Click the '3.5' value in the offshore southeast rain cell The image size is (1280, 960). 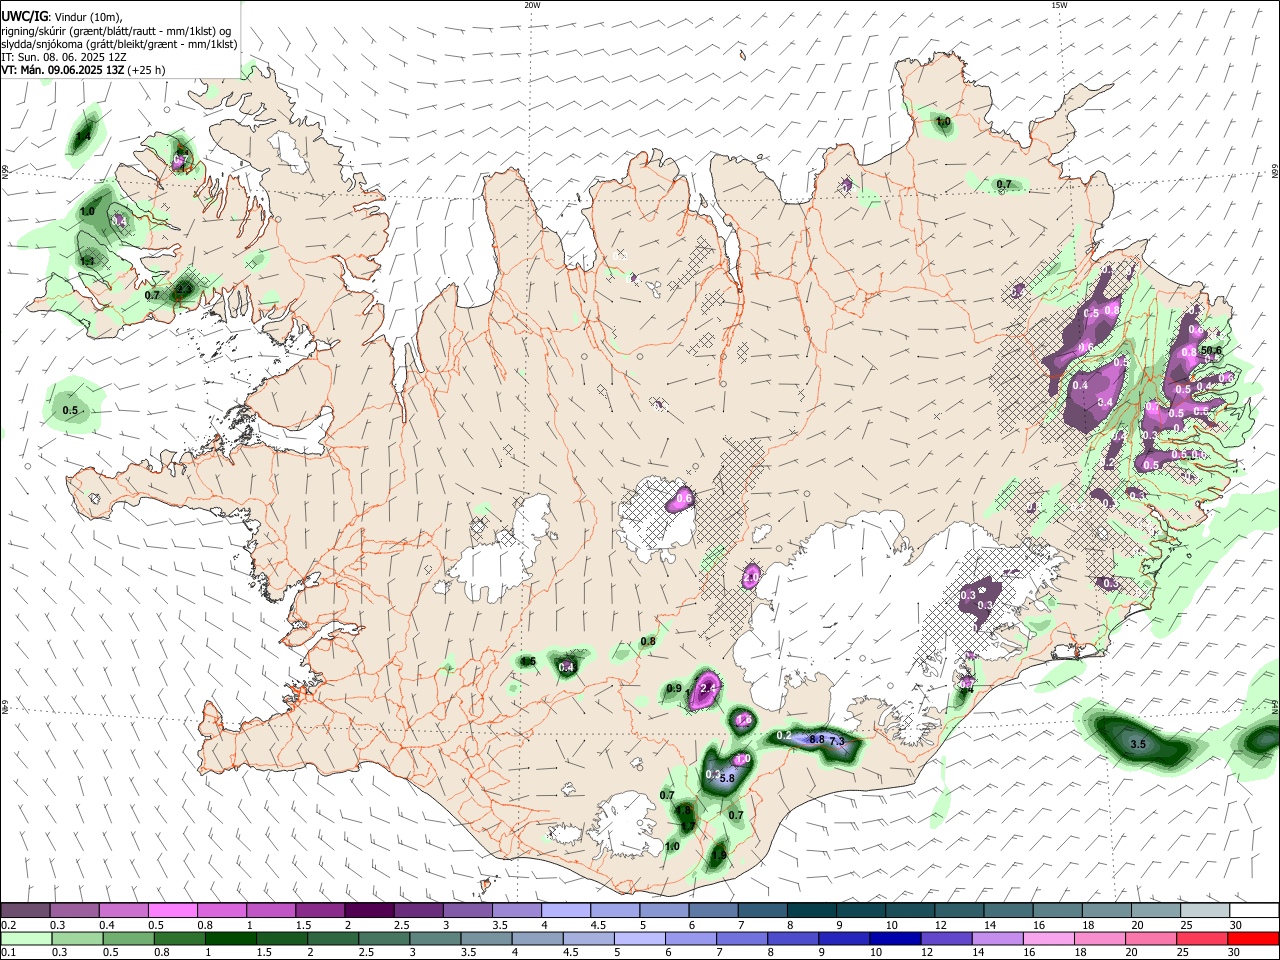point(1138,745)
